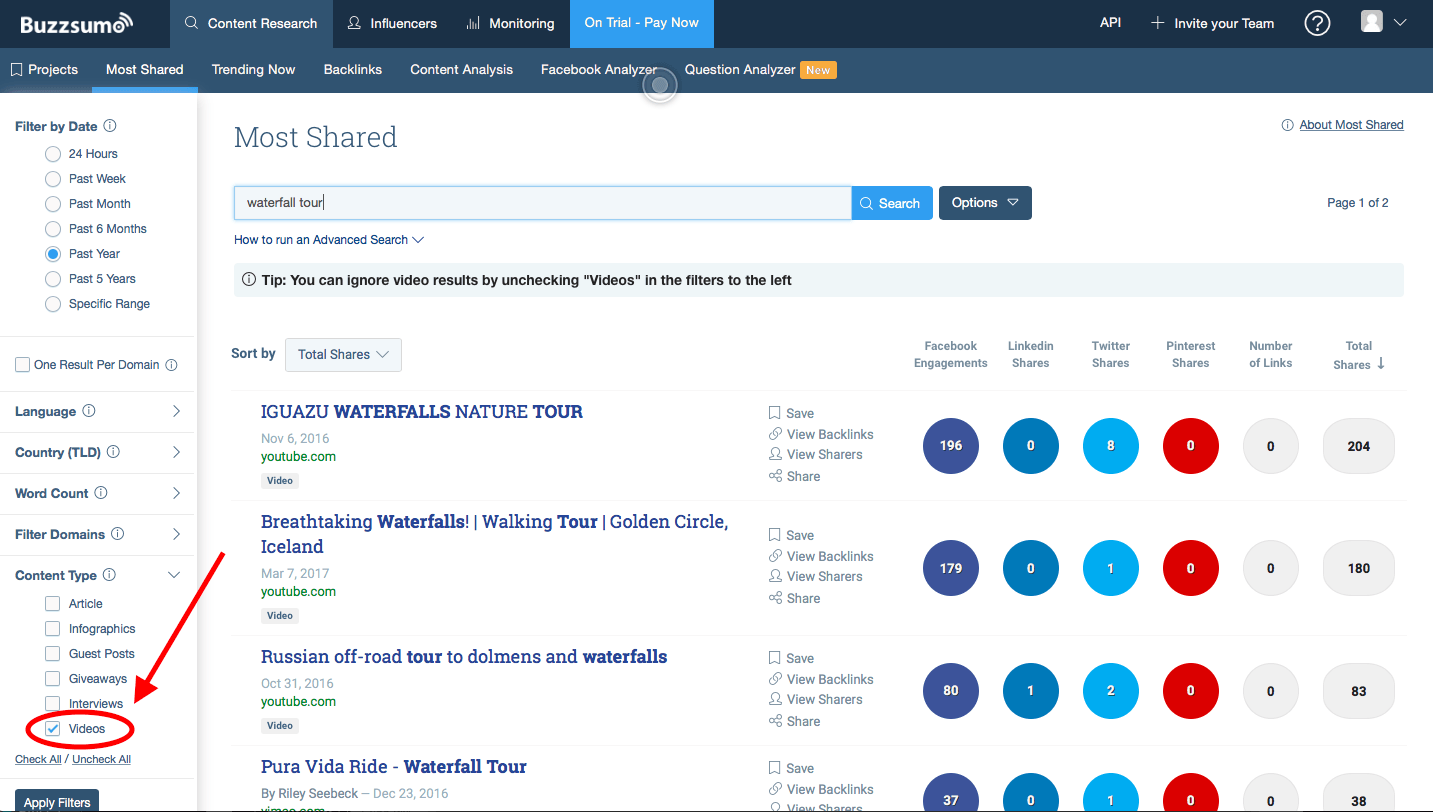This screenshot has width=1433, height=812.
Task: Click into the waterfall tour search field
Action: coord(542,203)
